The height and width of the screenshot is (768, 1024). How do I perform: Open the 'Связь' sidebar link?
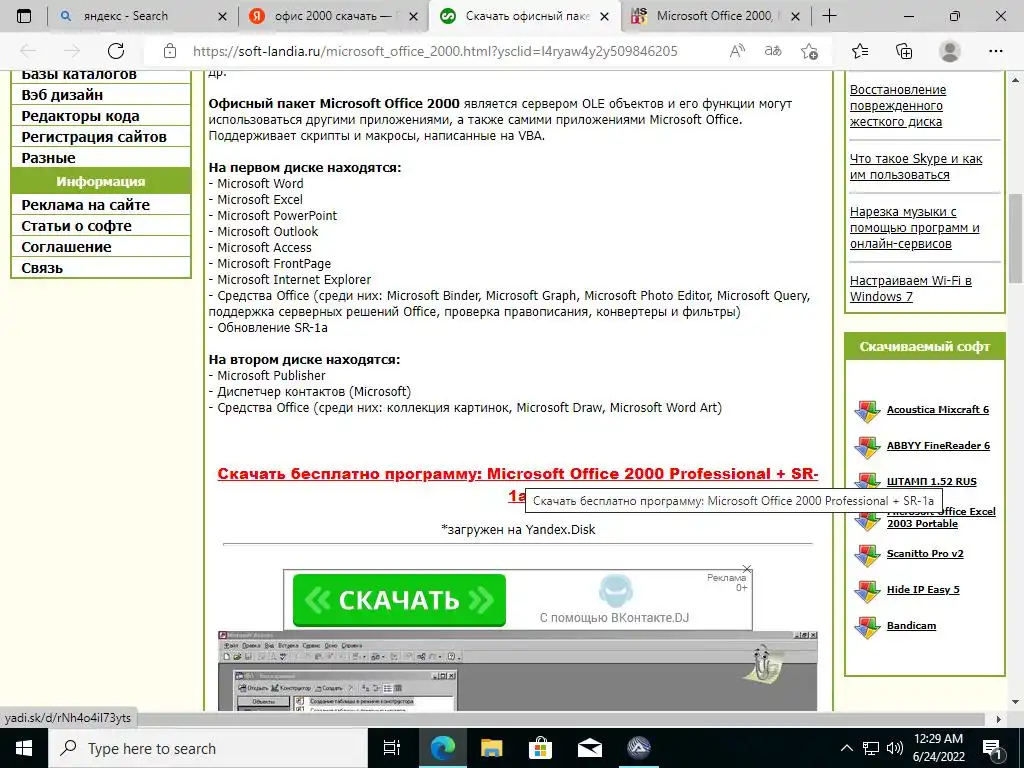tap(101, 267)
